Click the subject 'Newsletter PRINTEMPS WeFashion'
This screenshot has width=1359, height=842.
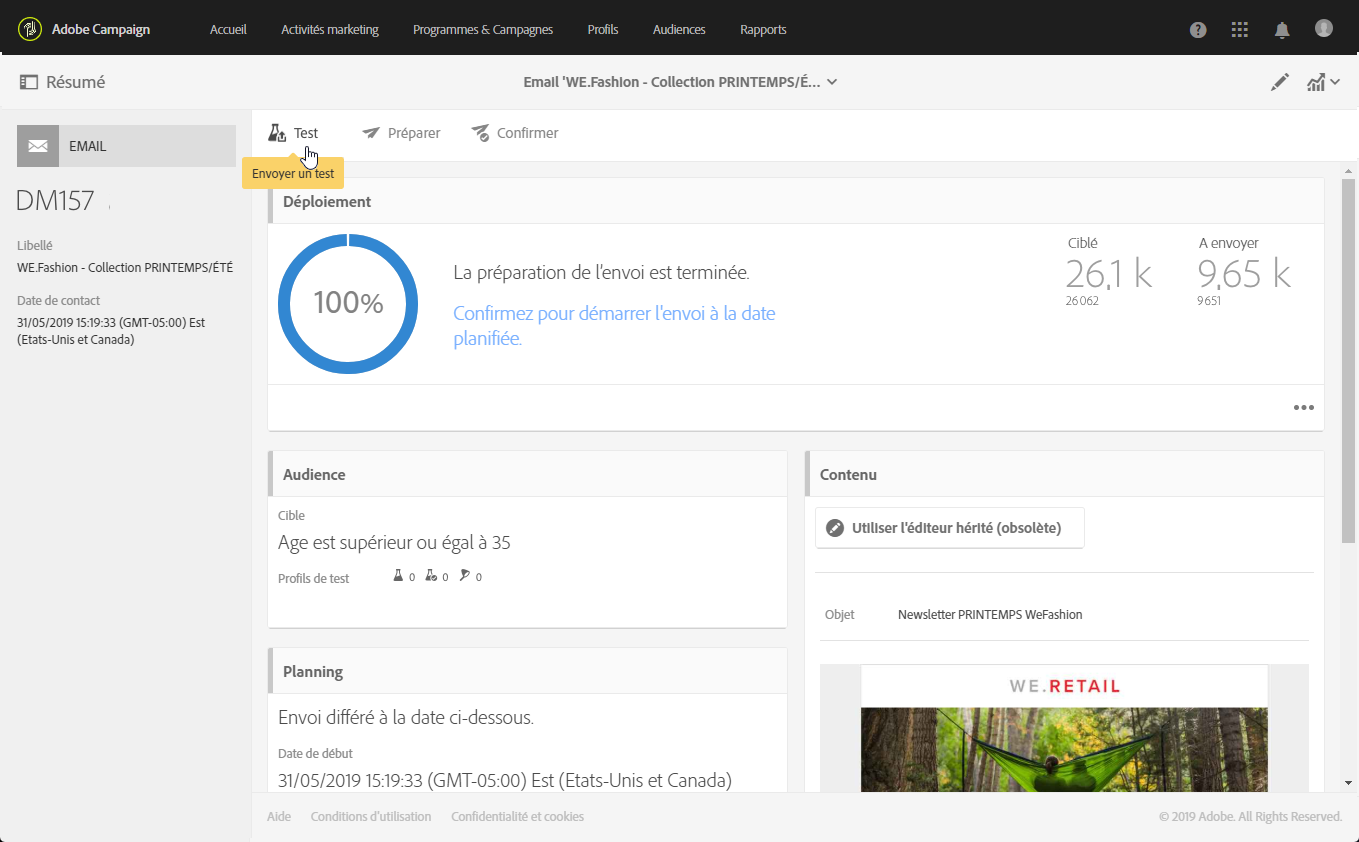(990, 615)
